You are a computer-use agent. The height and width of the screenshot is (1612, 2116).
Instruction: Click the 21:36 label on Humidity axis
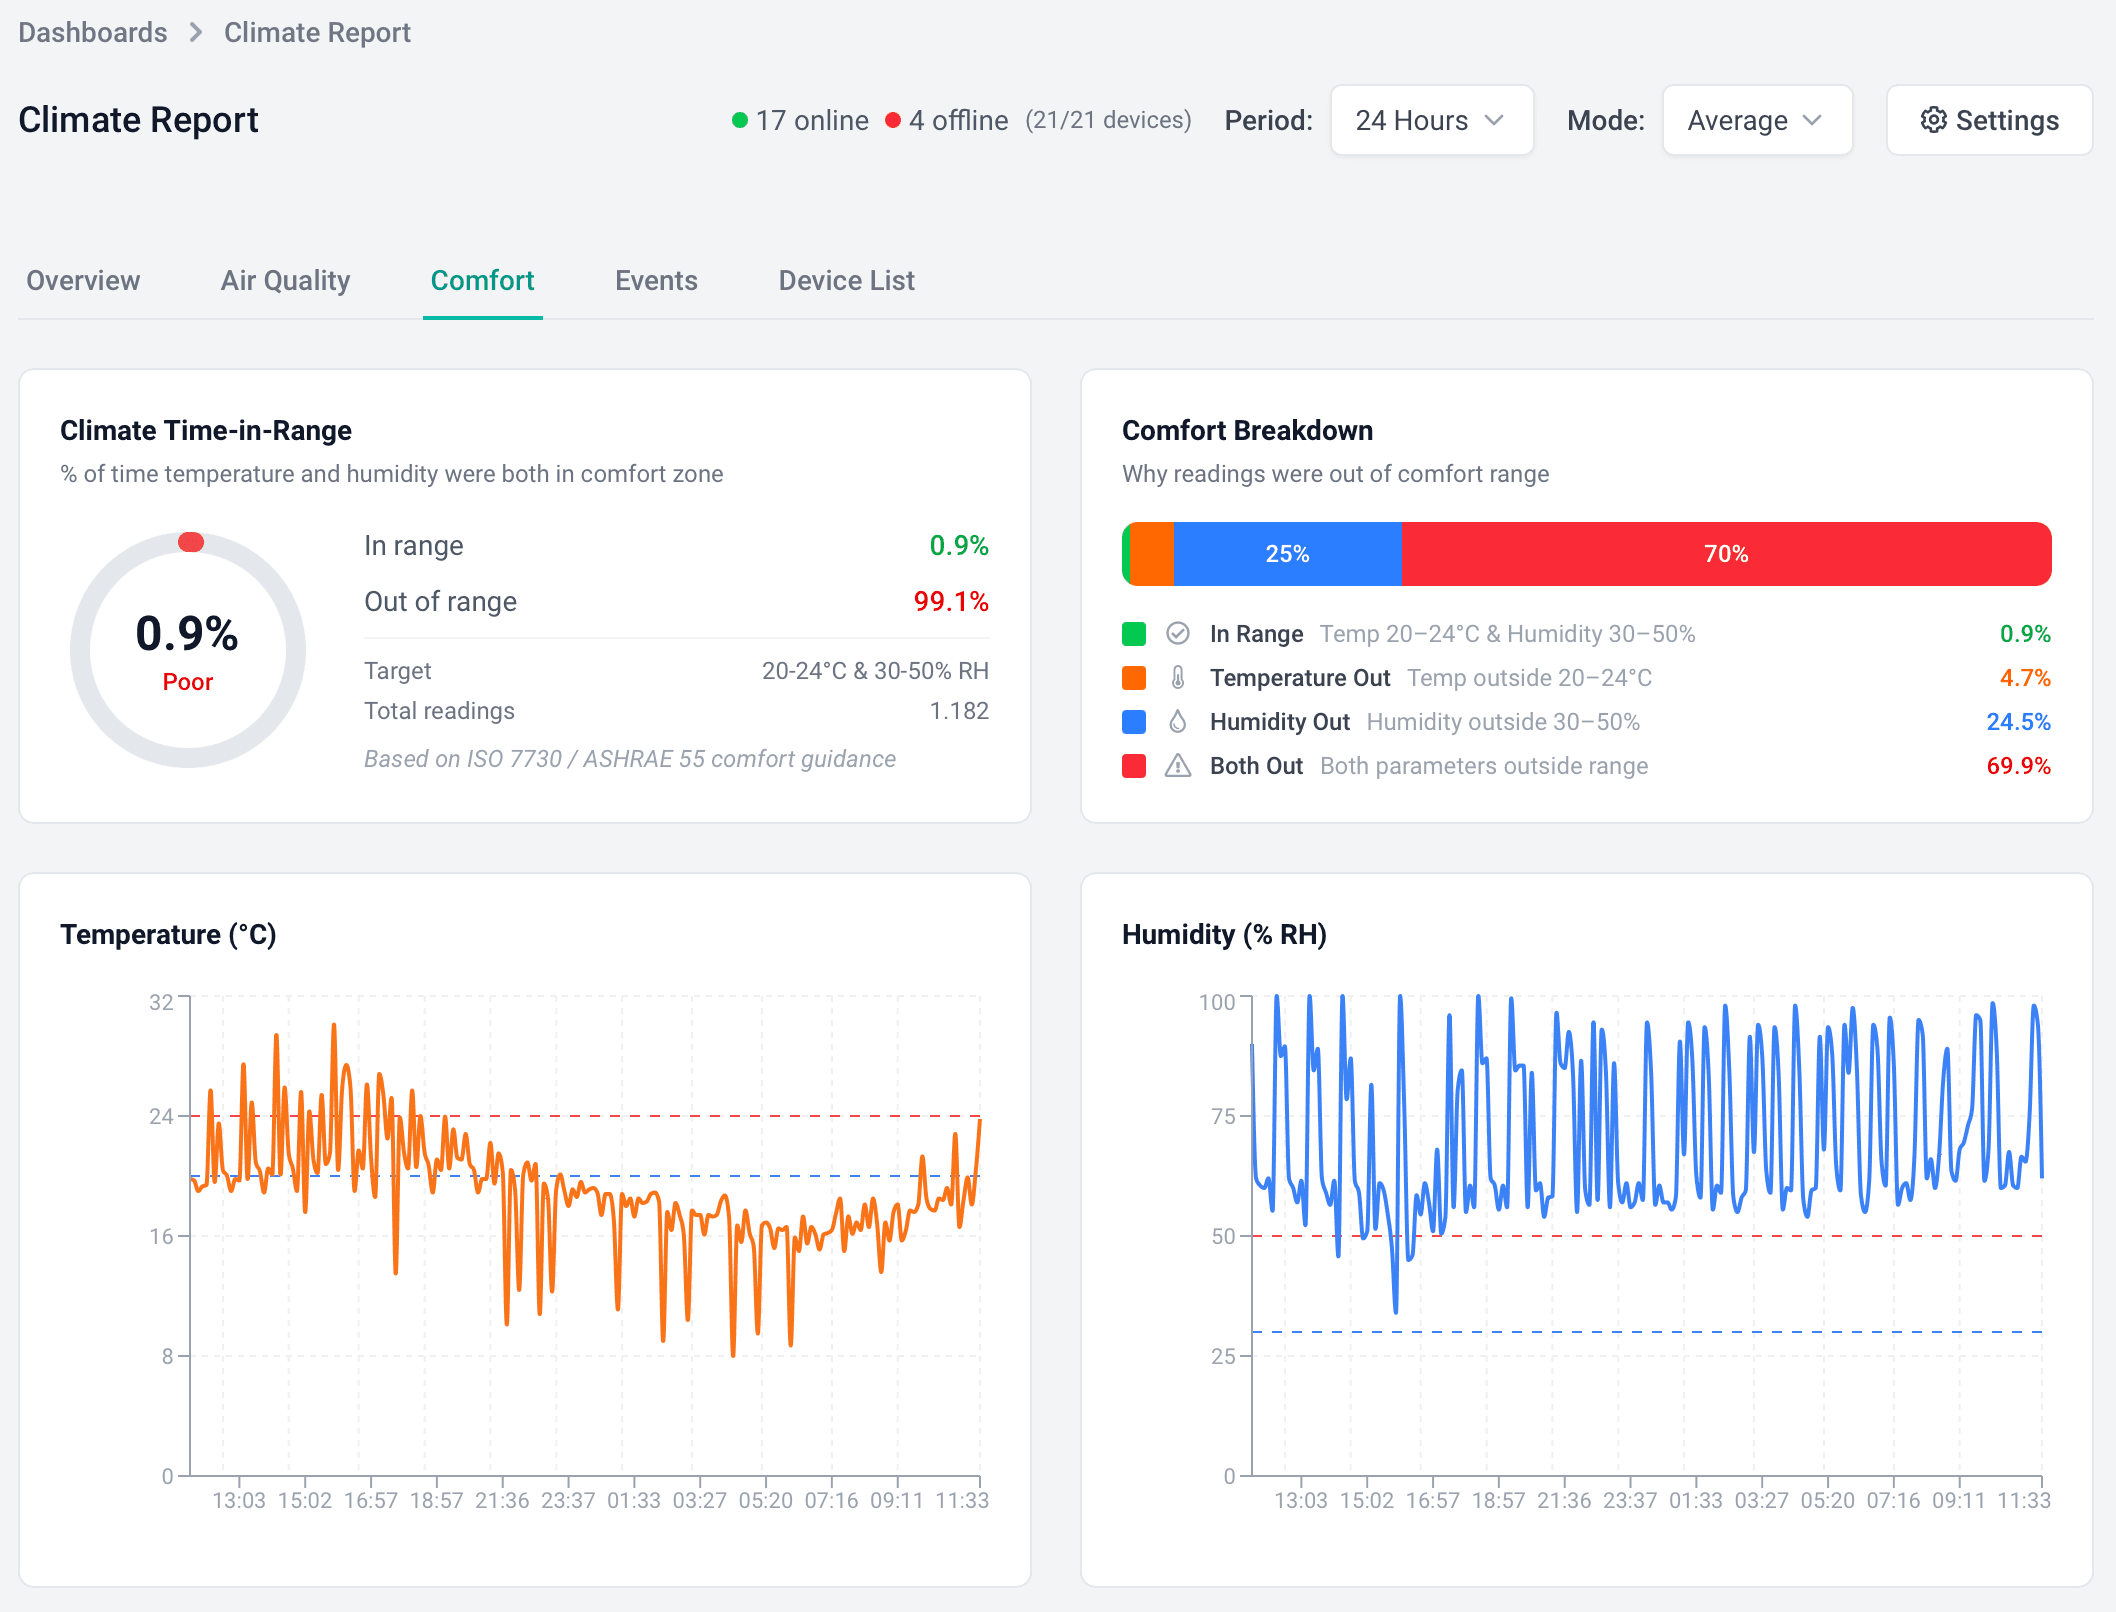point(1564,1501)
